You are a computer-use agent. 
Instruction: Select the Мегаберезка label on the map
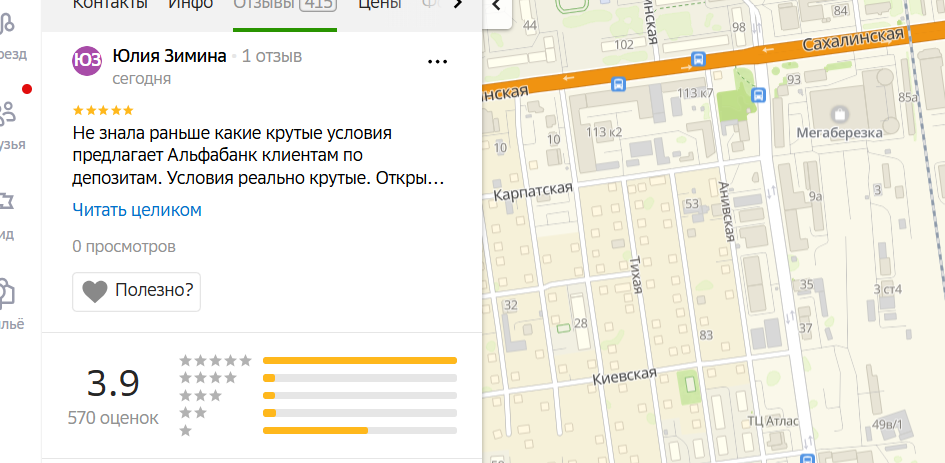[840, 133]
